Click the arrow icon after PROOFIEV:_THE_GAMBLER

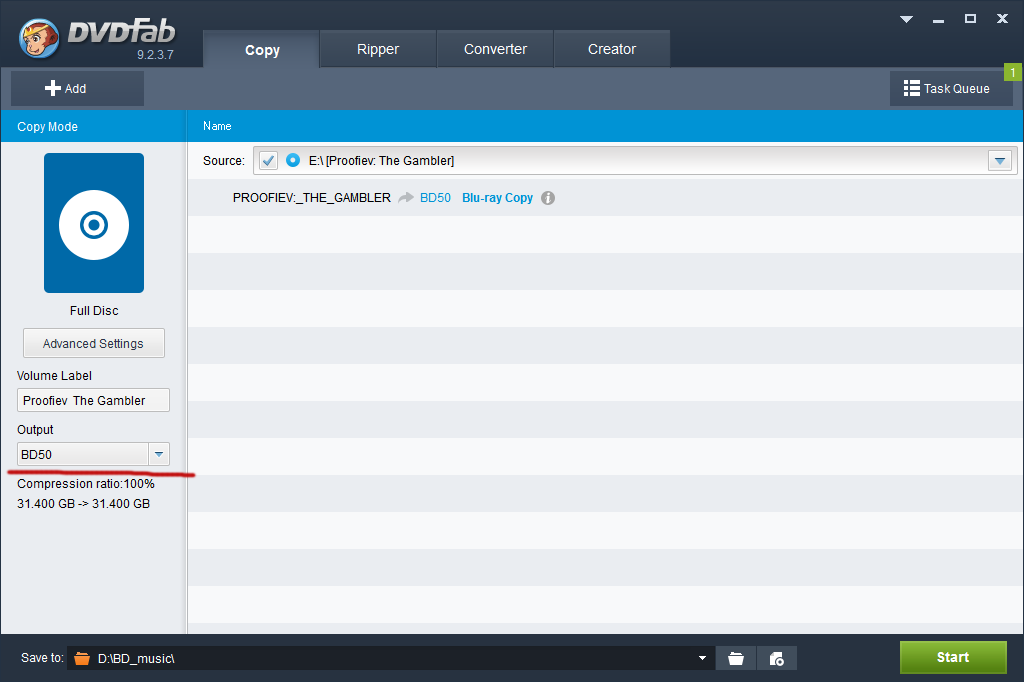click(x=406, y=197)
